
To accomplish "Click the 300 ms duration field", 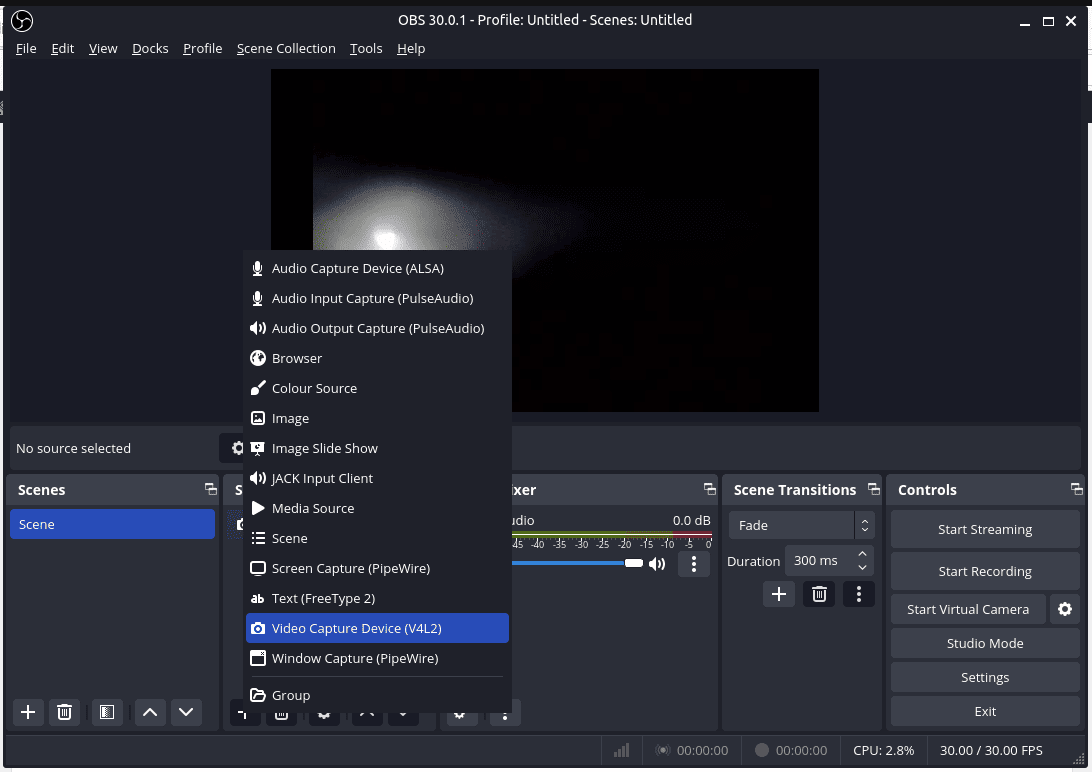I will click(820, 560).
